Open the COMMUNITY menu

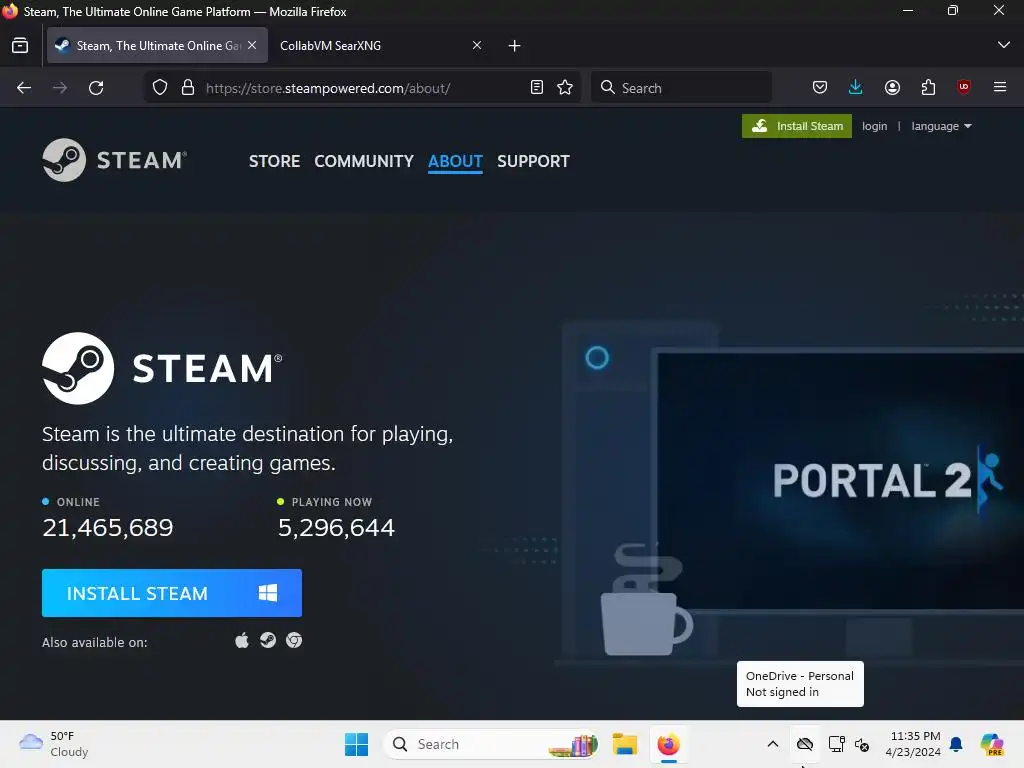(x=364, y=161)
